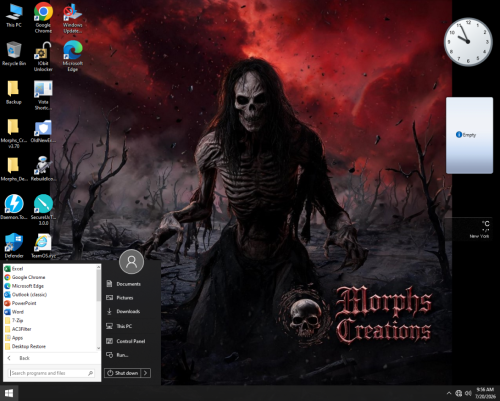The width and height of the screenshot is (500, 401).
Task: Click the New York weather gadget
Action: coord(470,229)
